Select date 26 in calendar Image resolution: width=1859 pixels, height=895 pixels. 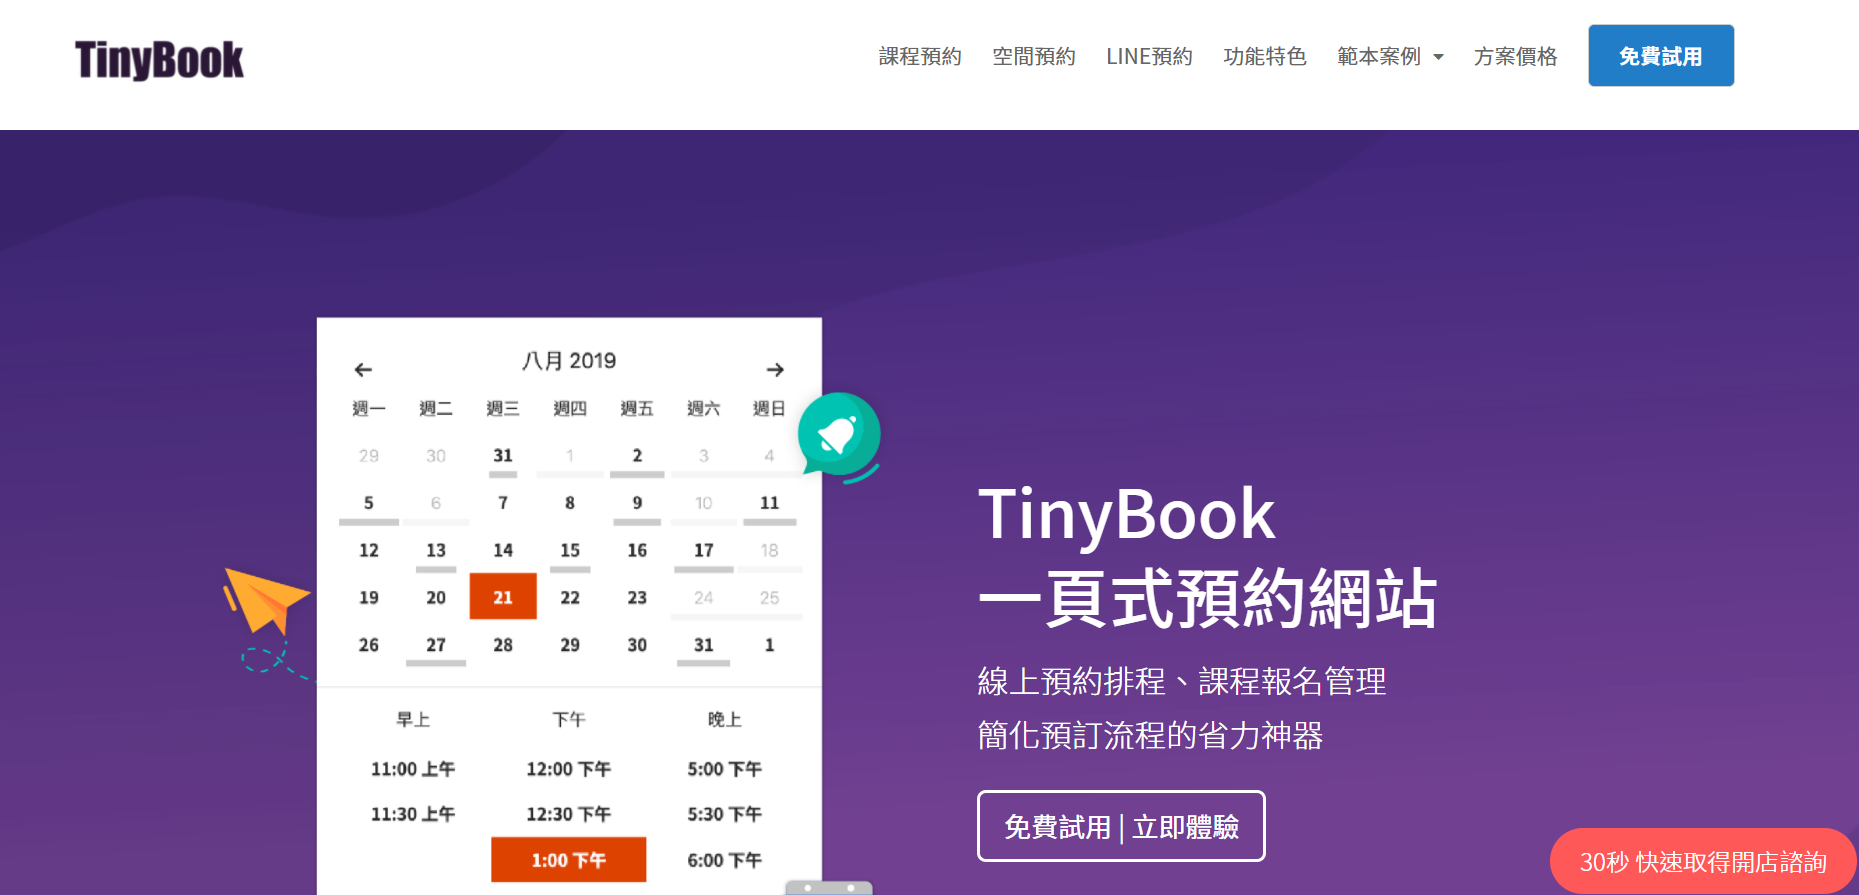[x=369, y=645]
